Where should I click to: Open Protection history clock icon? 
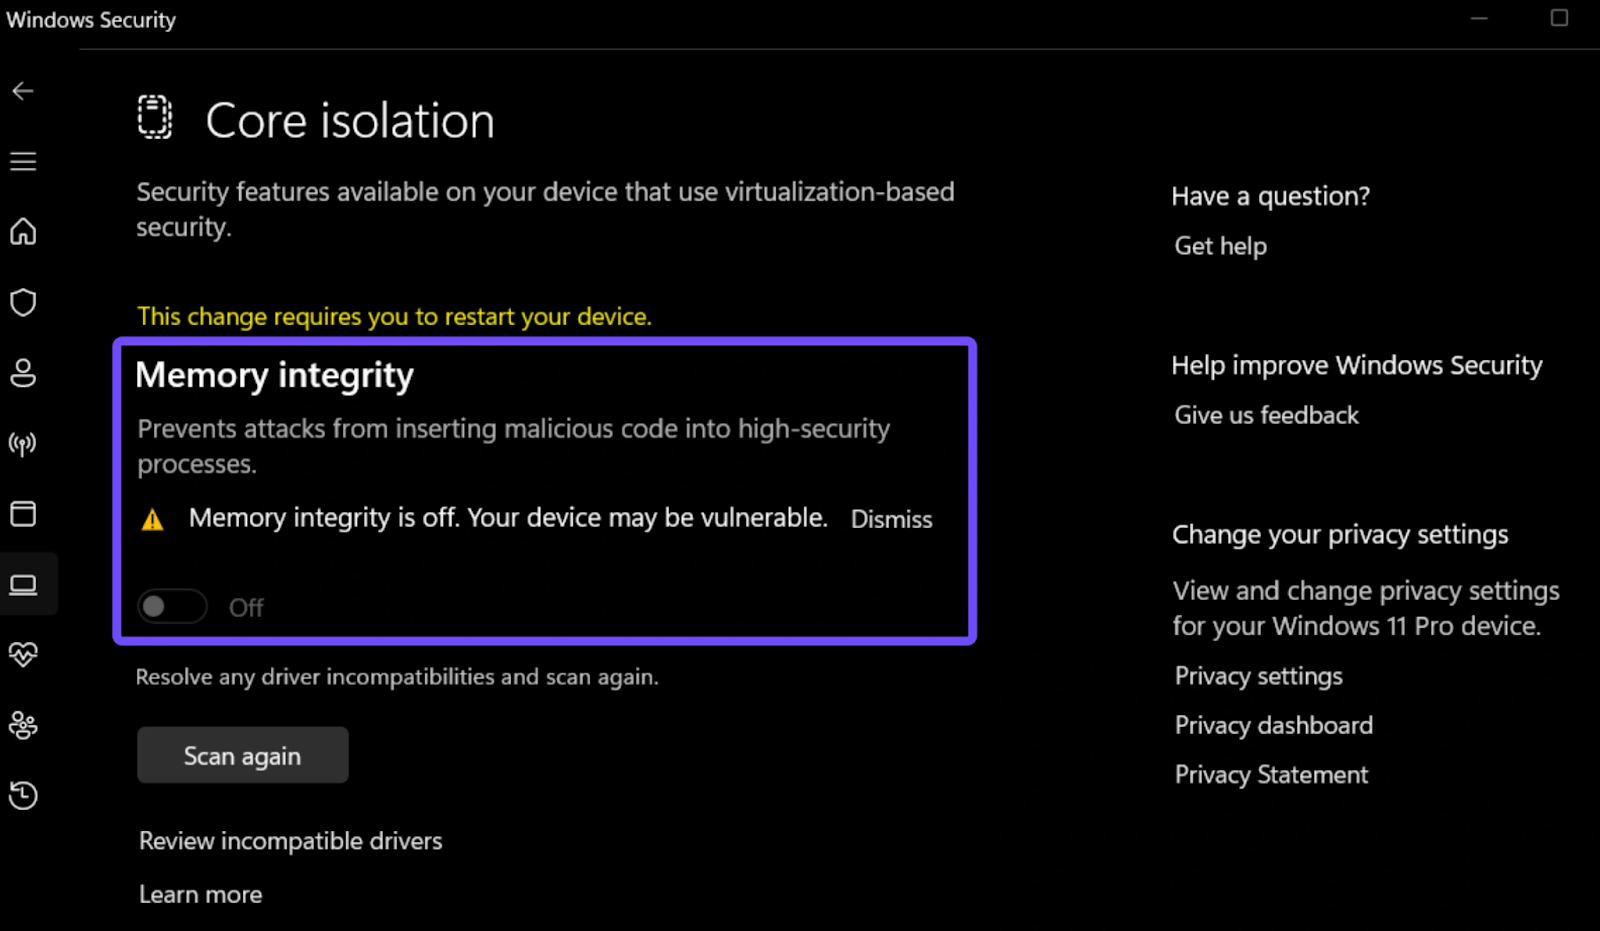coord(23,796)
